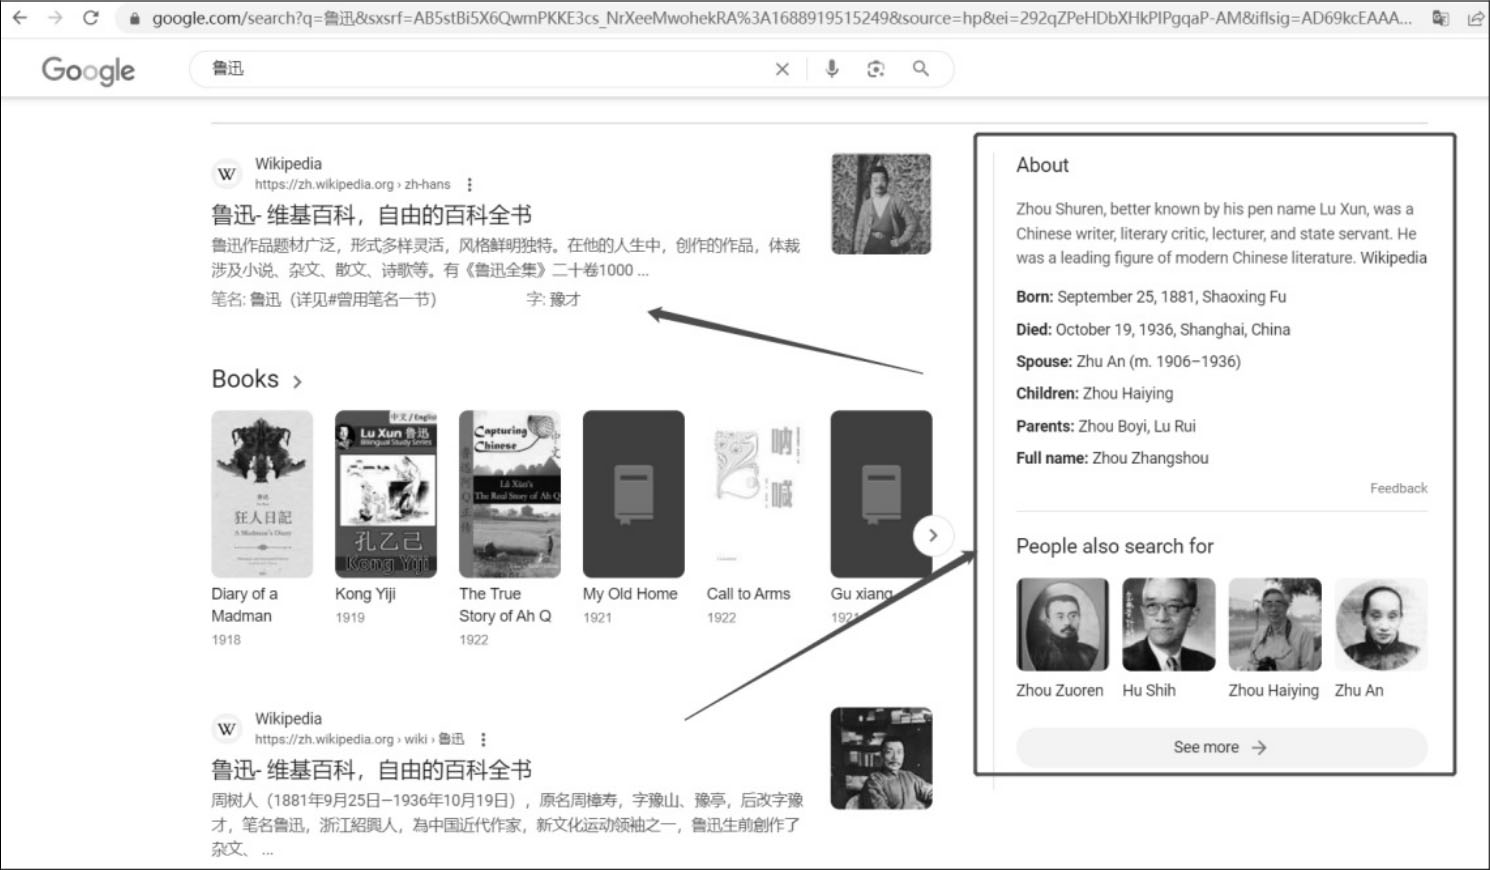Click the magnifying glass search icon
Image resolution: width=1490 pixels, height=870 pixels.
[920, 69]
